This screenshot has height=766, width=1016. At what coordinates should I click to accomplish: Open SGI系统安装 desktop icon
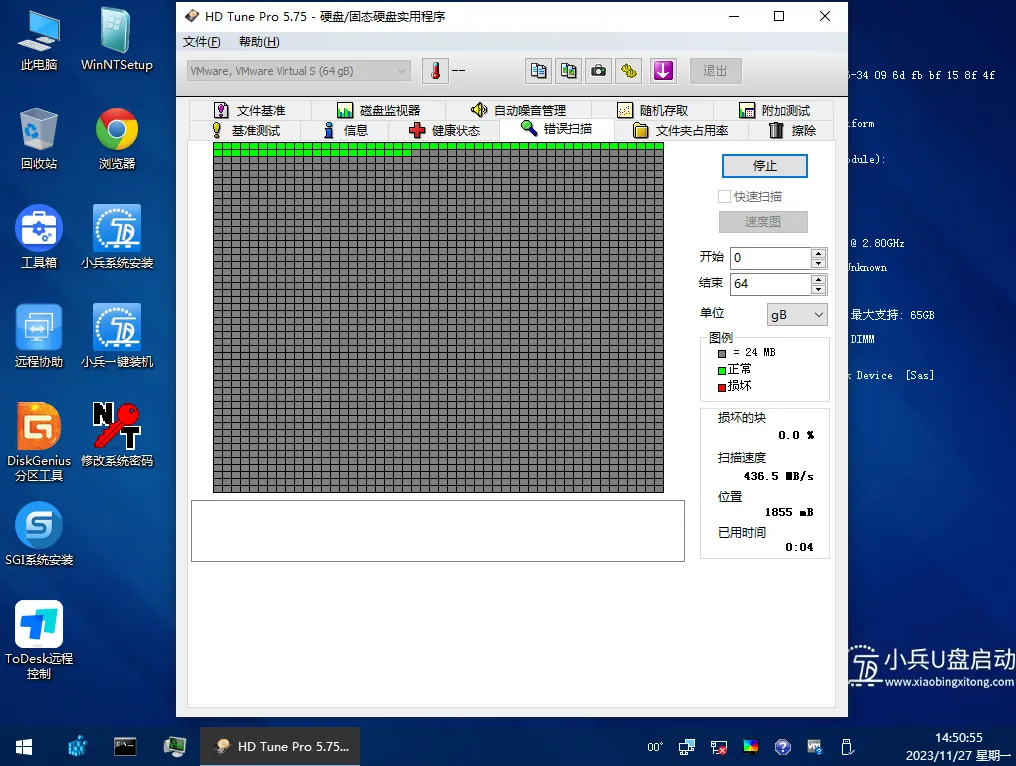pyautogui.click(x=39, y=534)
